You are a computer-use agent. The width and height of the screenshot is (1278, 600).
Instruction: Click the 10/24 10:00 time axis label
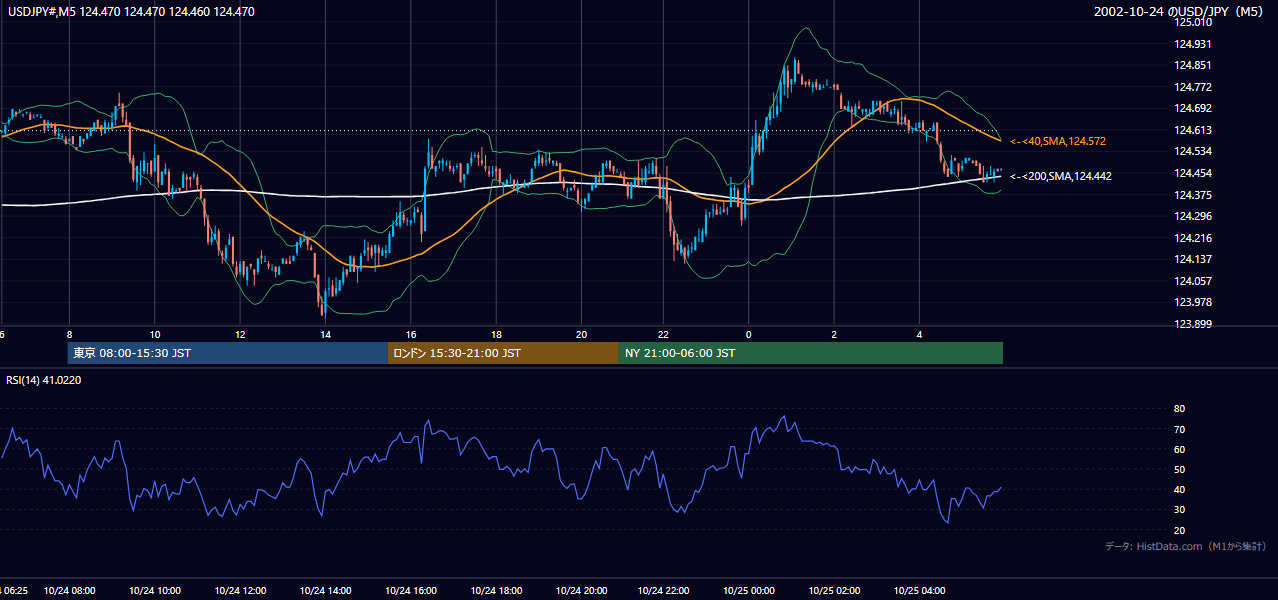(x=155, y=591)
